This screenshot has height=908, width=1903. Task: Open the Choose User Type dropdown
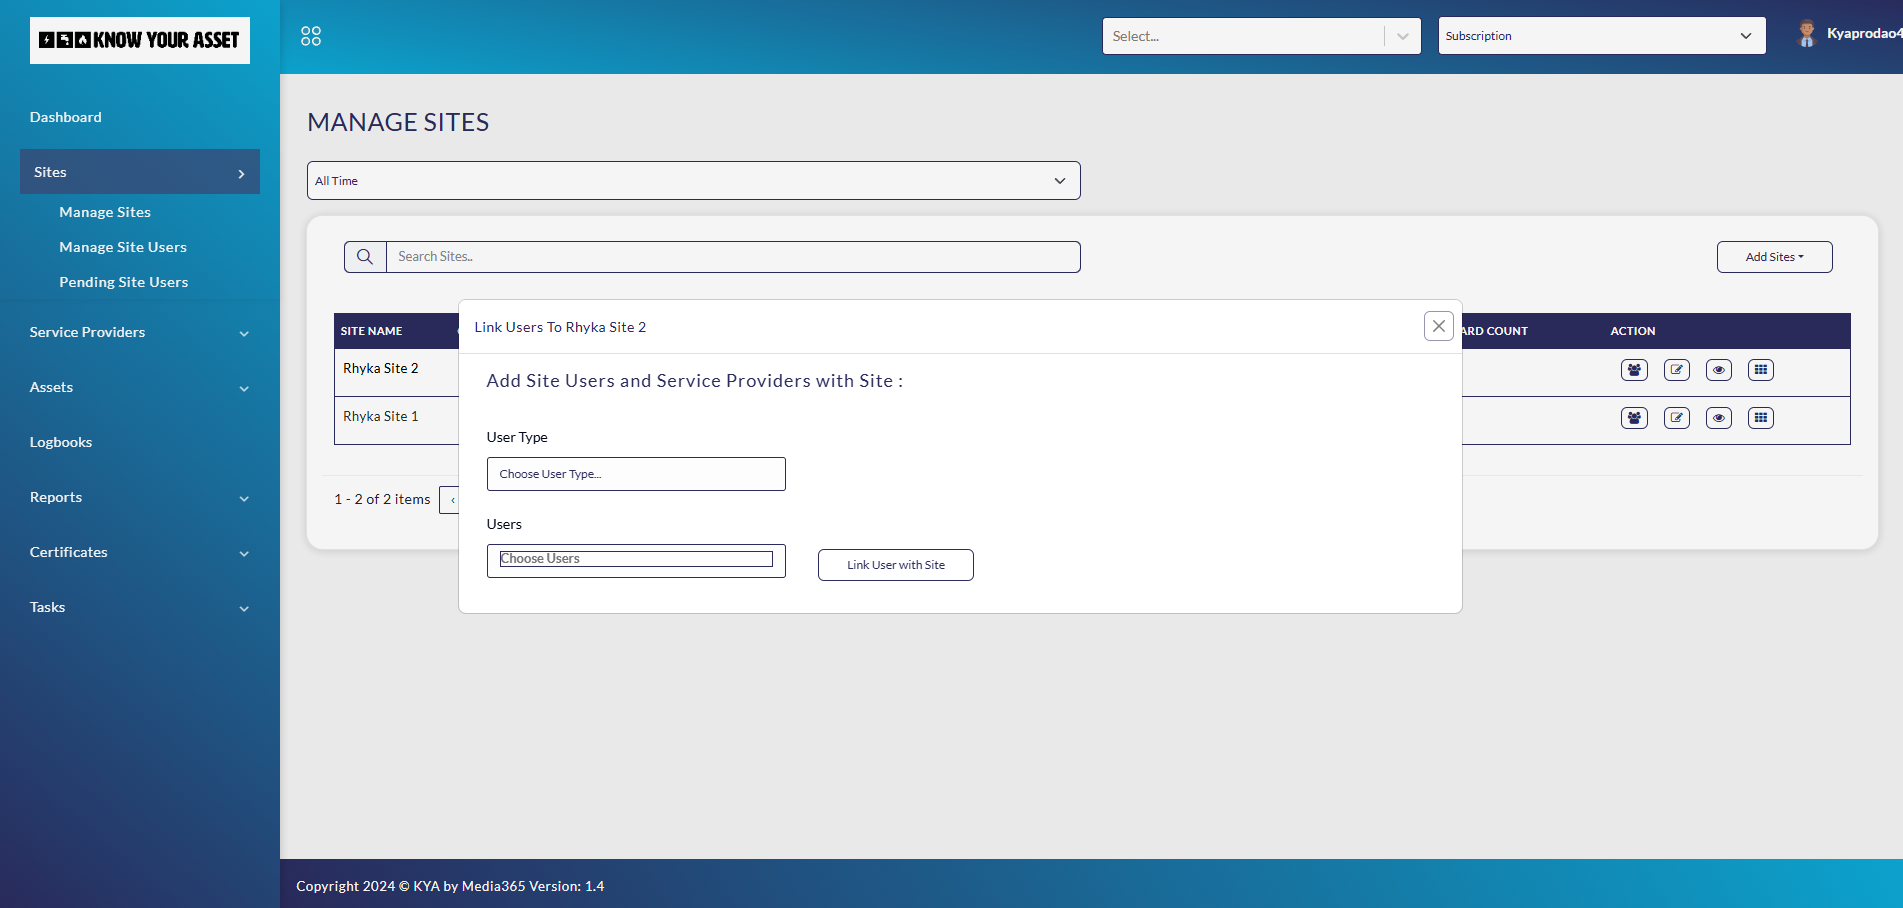pos(636,474)
